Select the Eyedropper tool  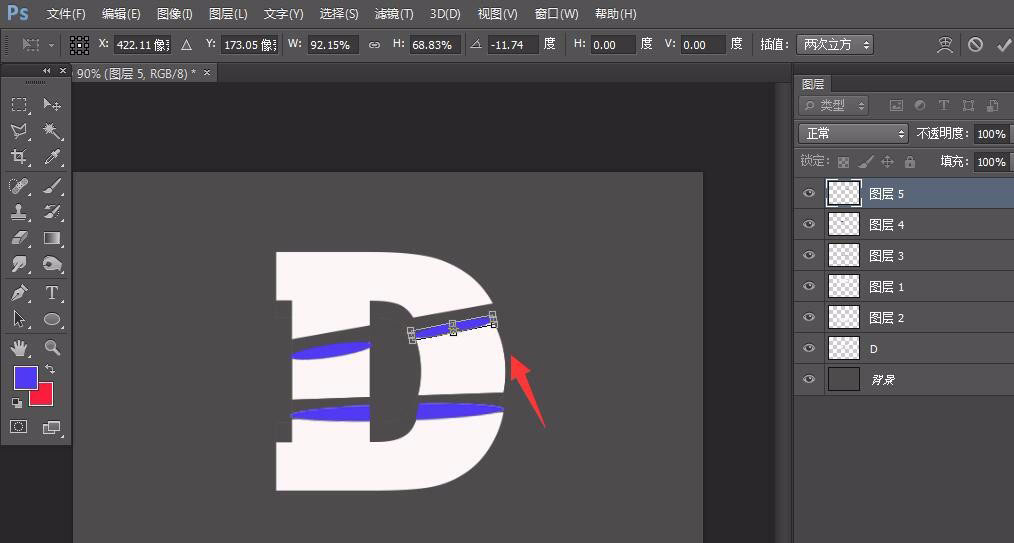(x=52, y=156)
